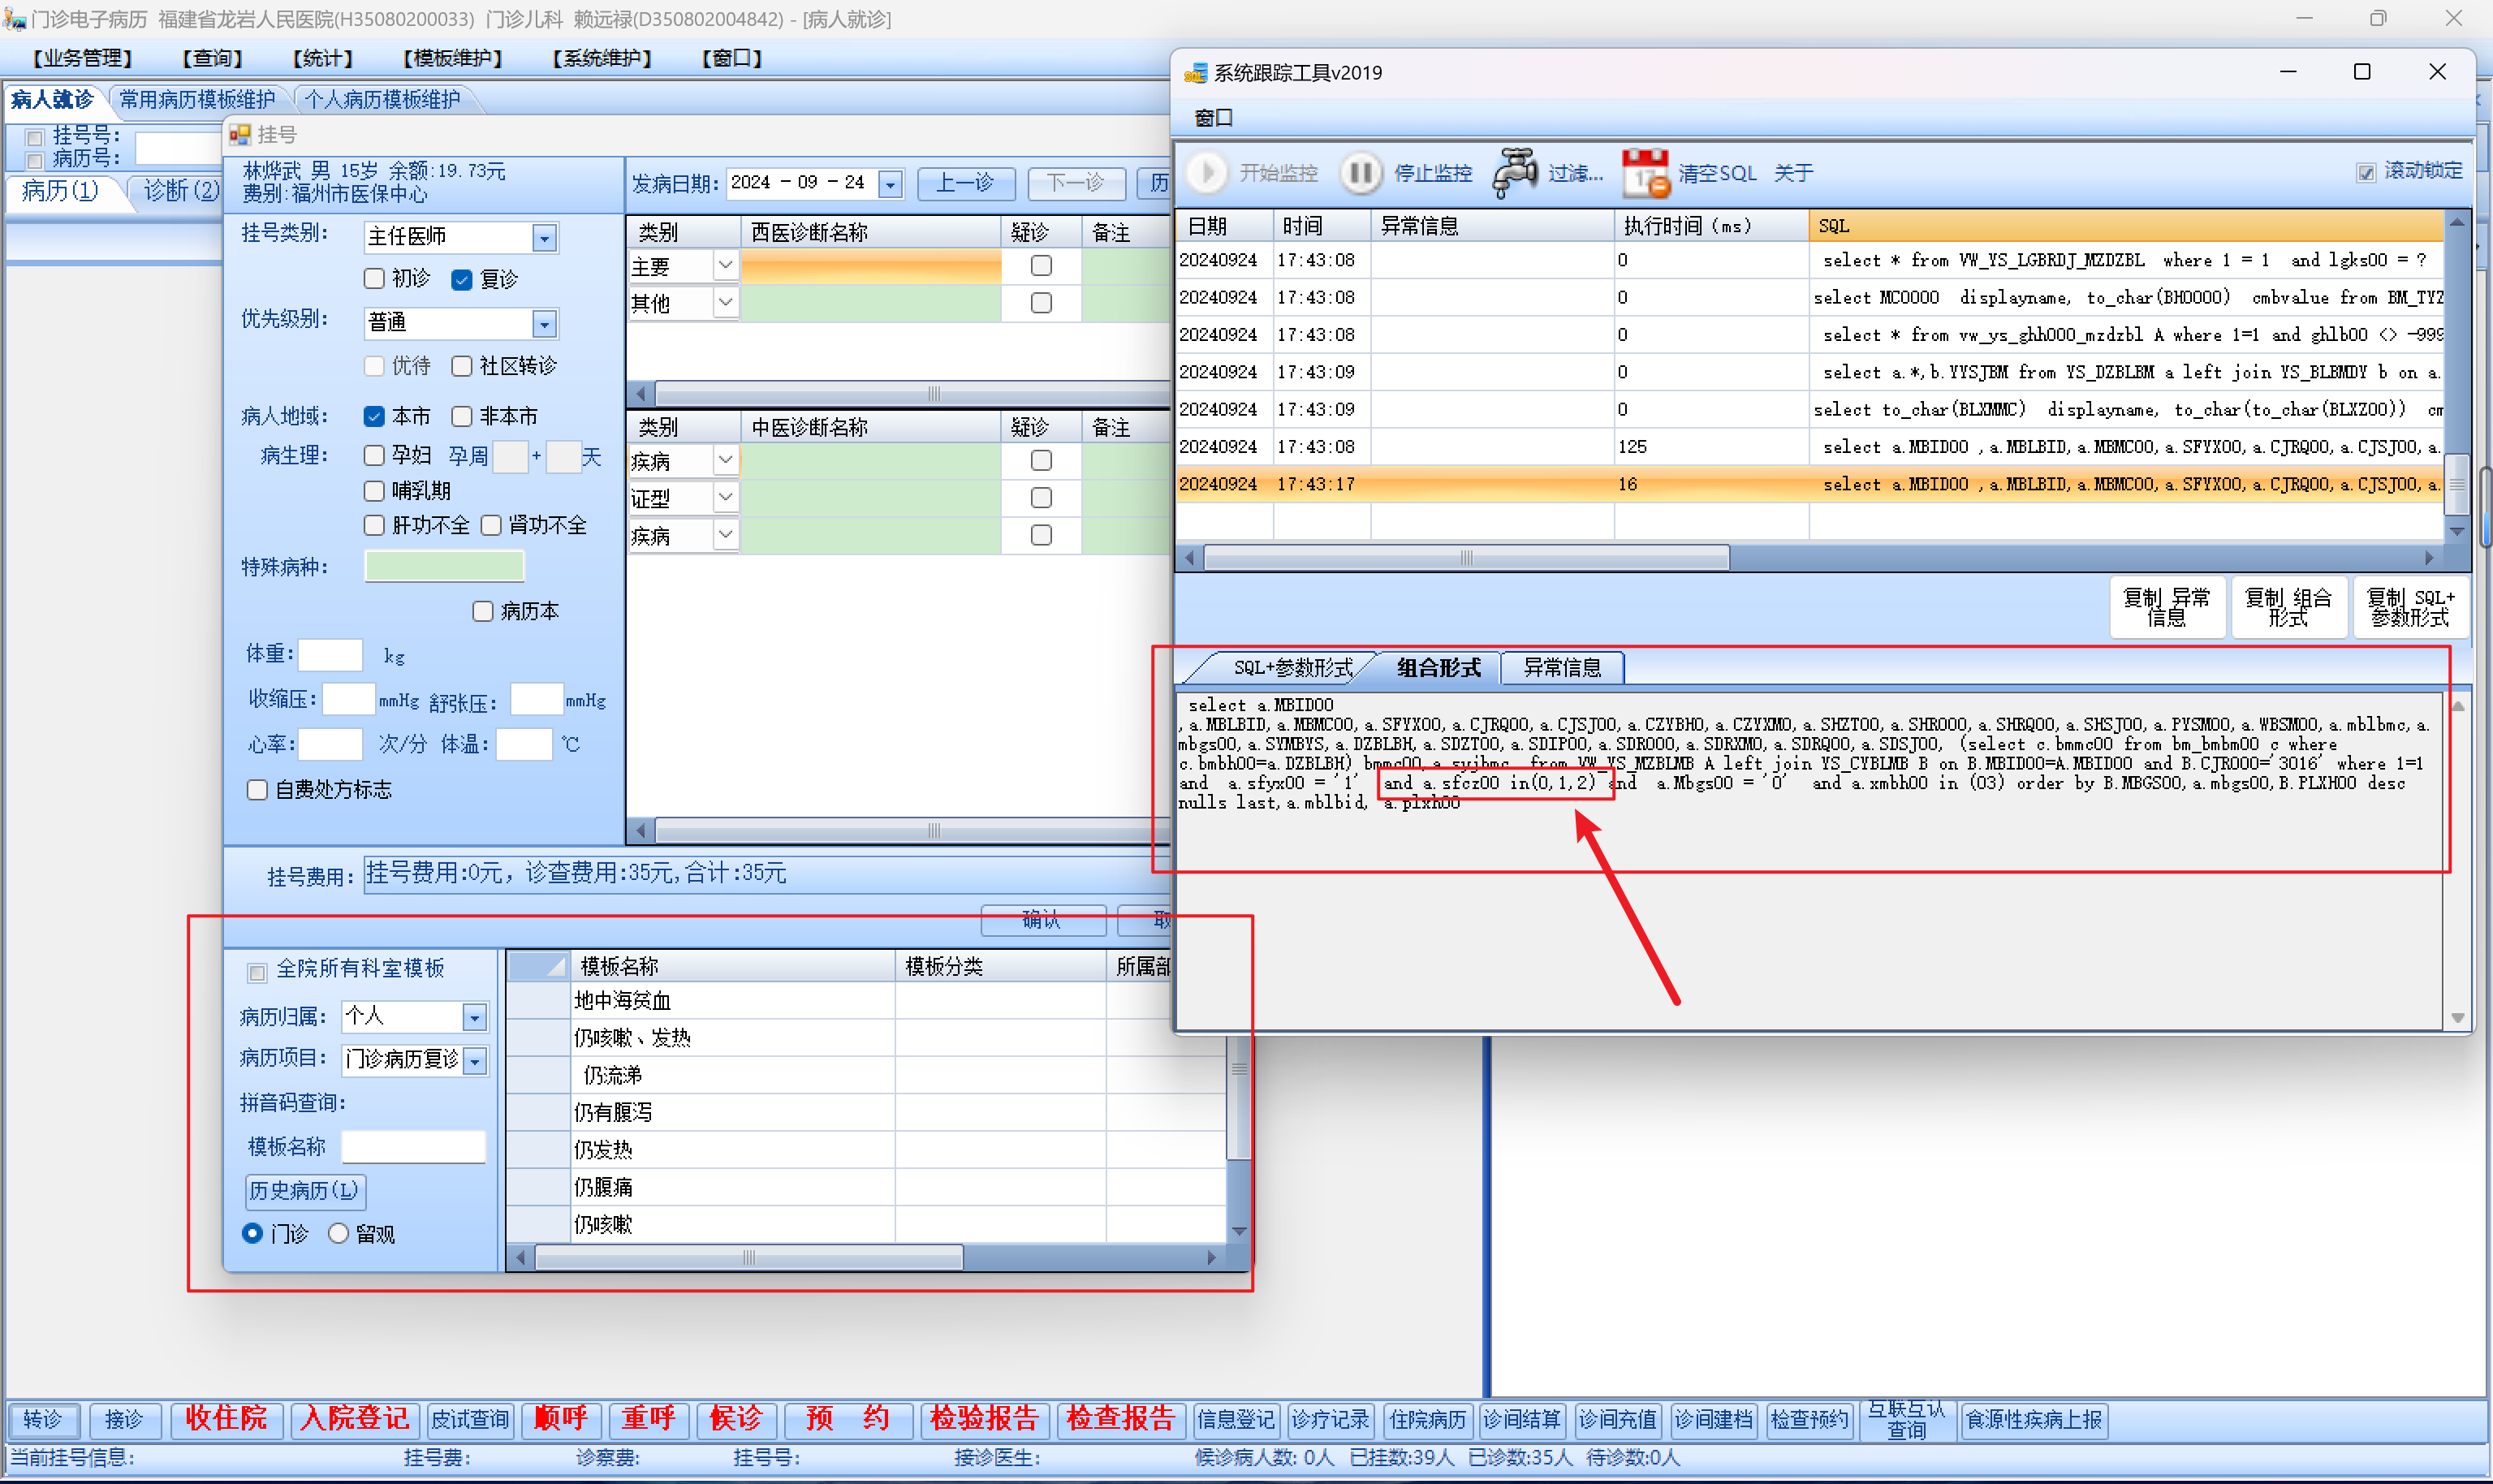Enable the 滚动锁定 checkbox
This screenshot has width=2493, height=1484.
click(2366, 172)
